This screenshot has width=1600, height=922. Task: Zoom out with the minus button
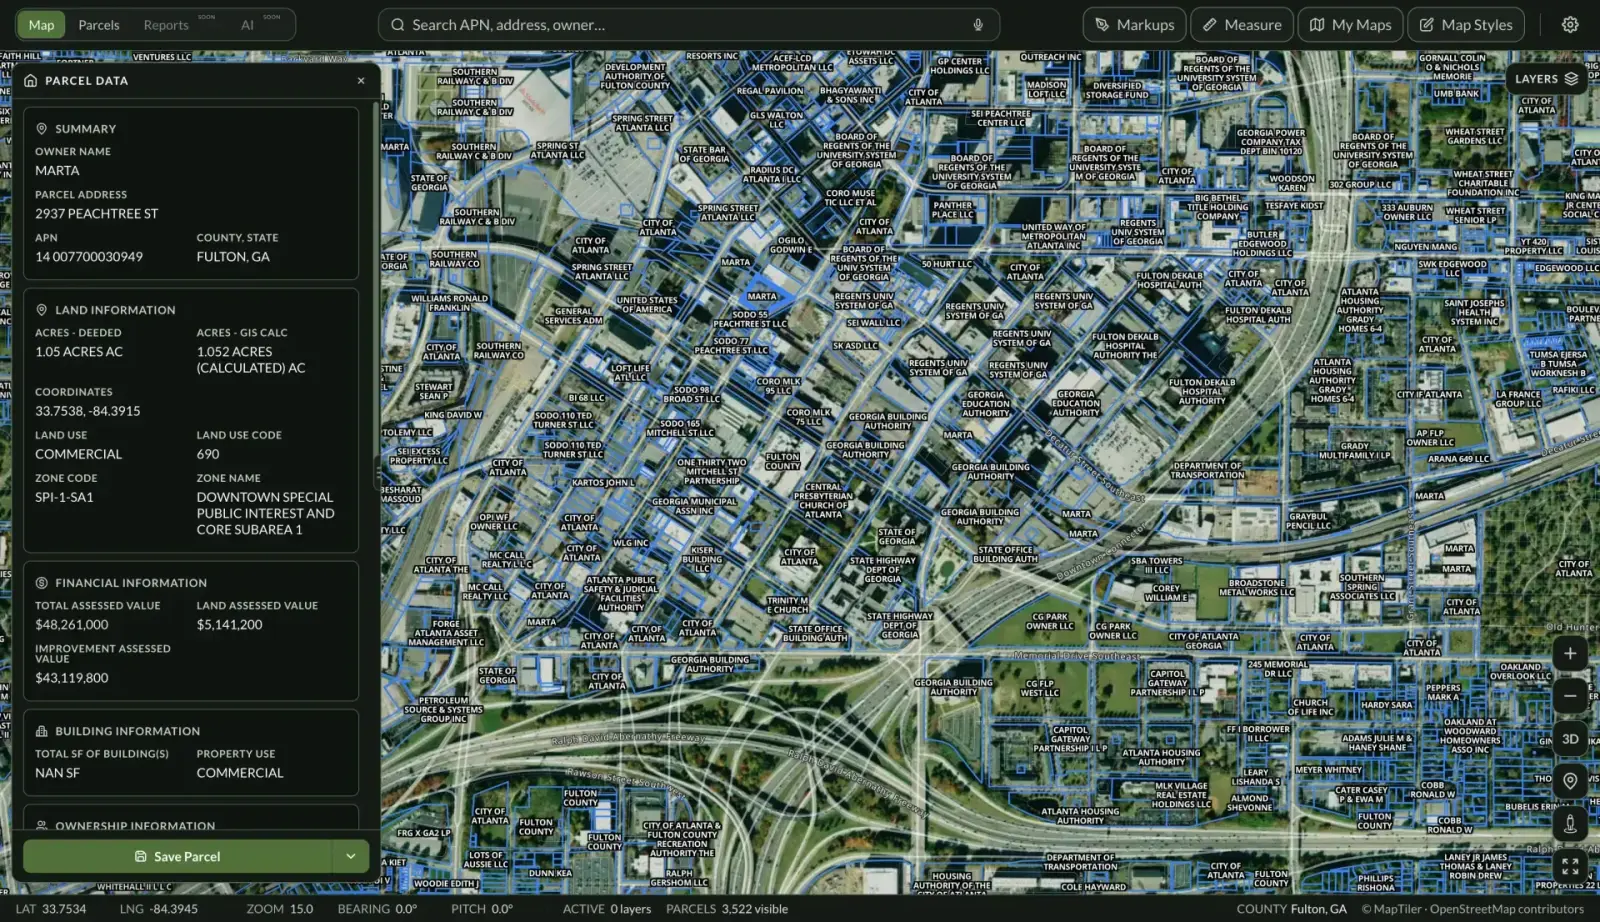1570,696
